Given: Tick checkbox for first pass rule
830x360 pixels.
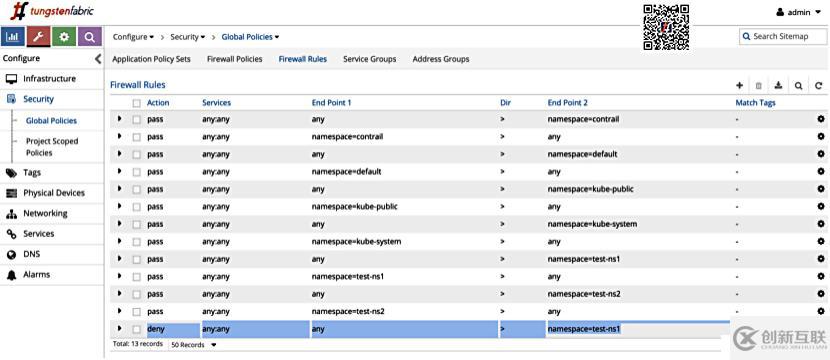Looking at the screenshot, I should [x=137, y=120].
